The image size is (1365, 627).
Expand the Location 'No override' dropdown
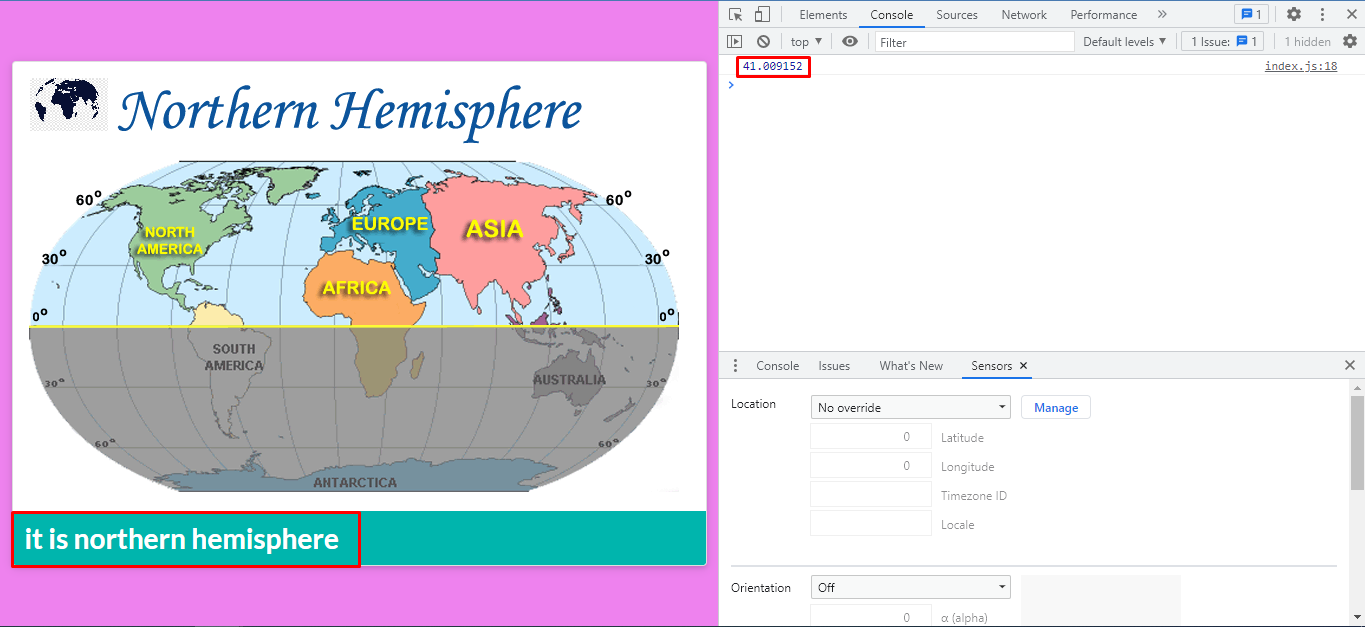tap(909, 407)
